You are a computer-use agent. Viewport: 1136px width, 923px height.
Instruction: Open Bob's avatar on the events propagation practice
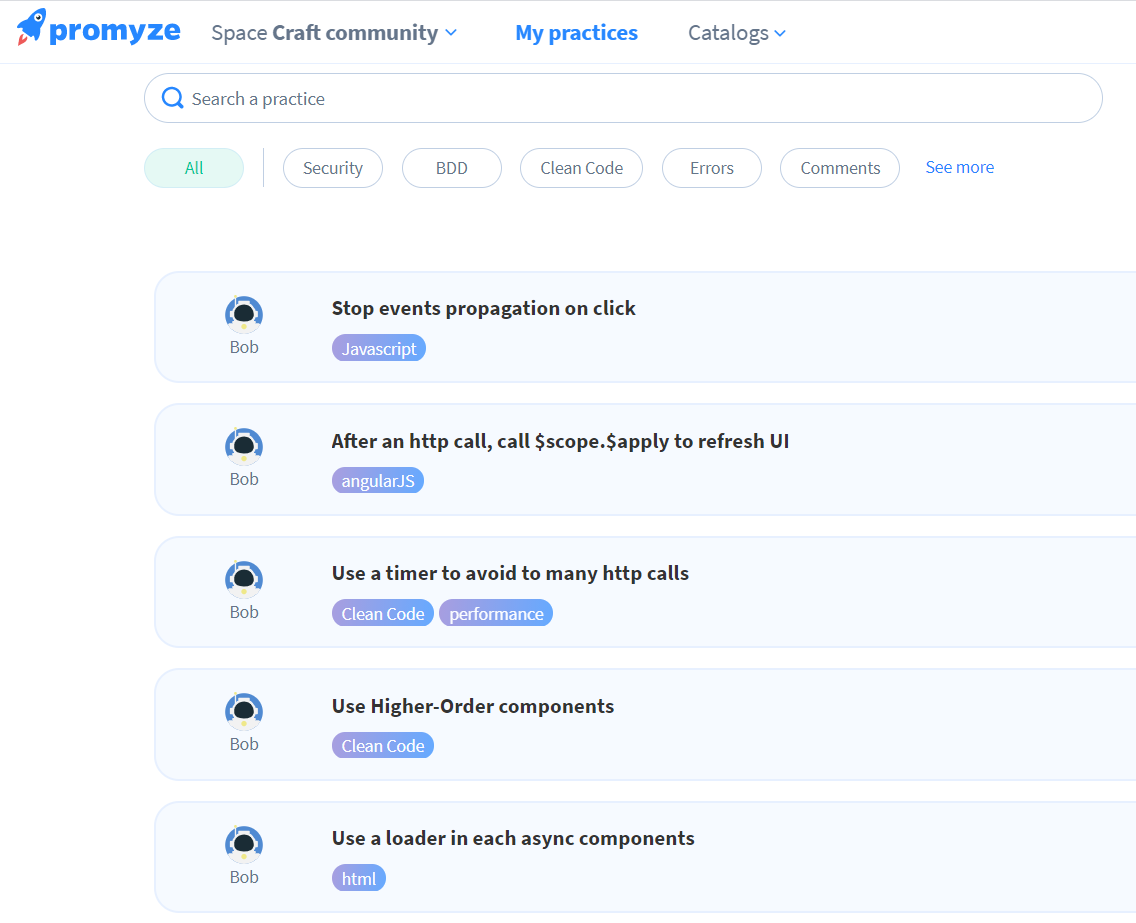pos(244,313)
